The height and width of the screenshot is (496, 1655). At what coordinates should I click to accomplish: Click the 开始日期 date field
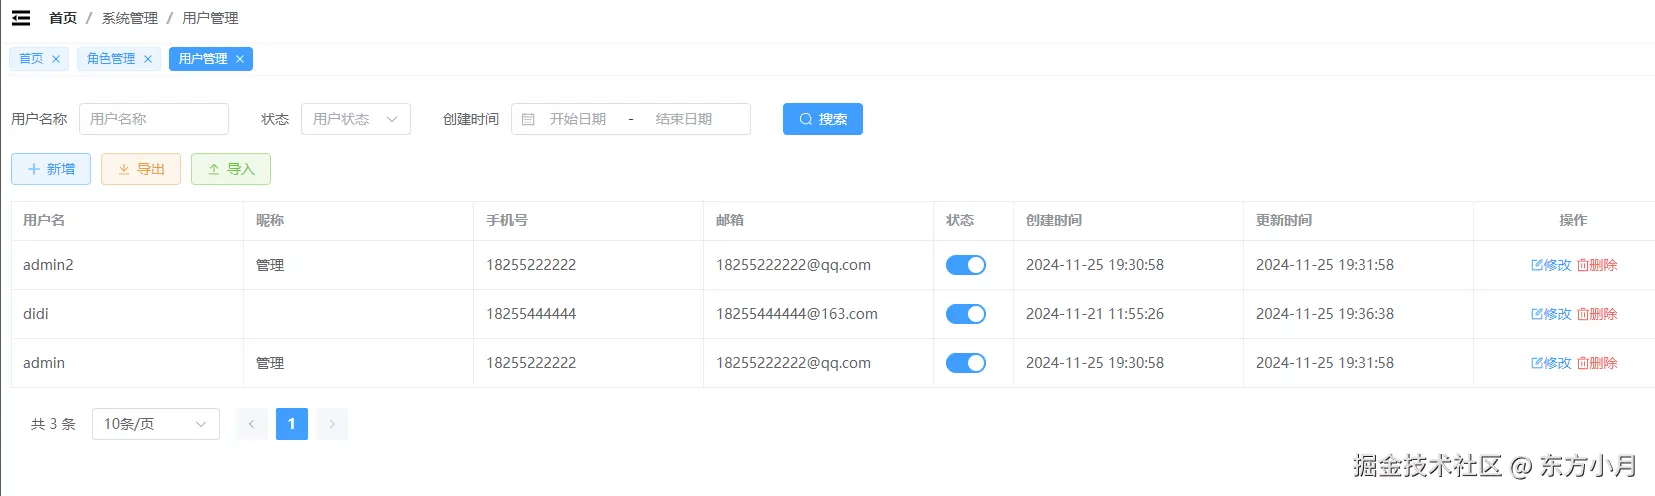point(578,119)
